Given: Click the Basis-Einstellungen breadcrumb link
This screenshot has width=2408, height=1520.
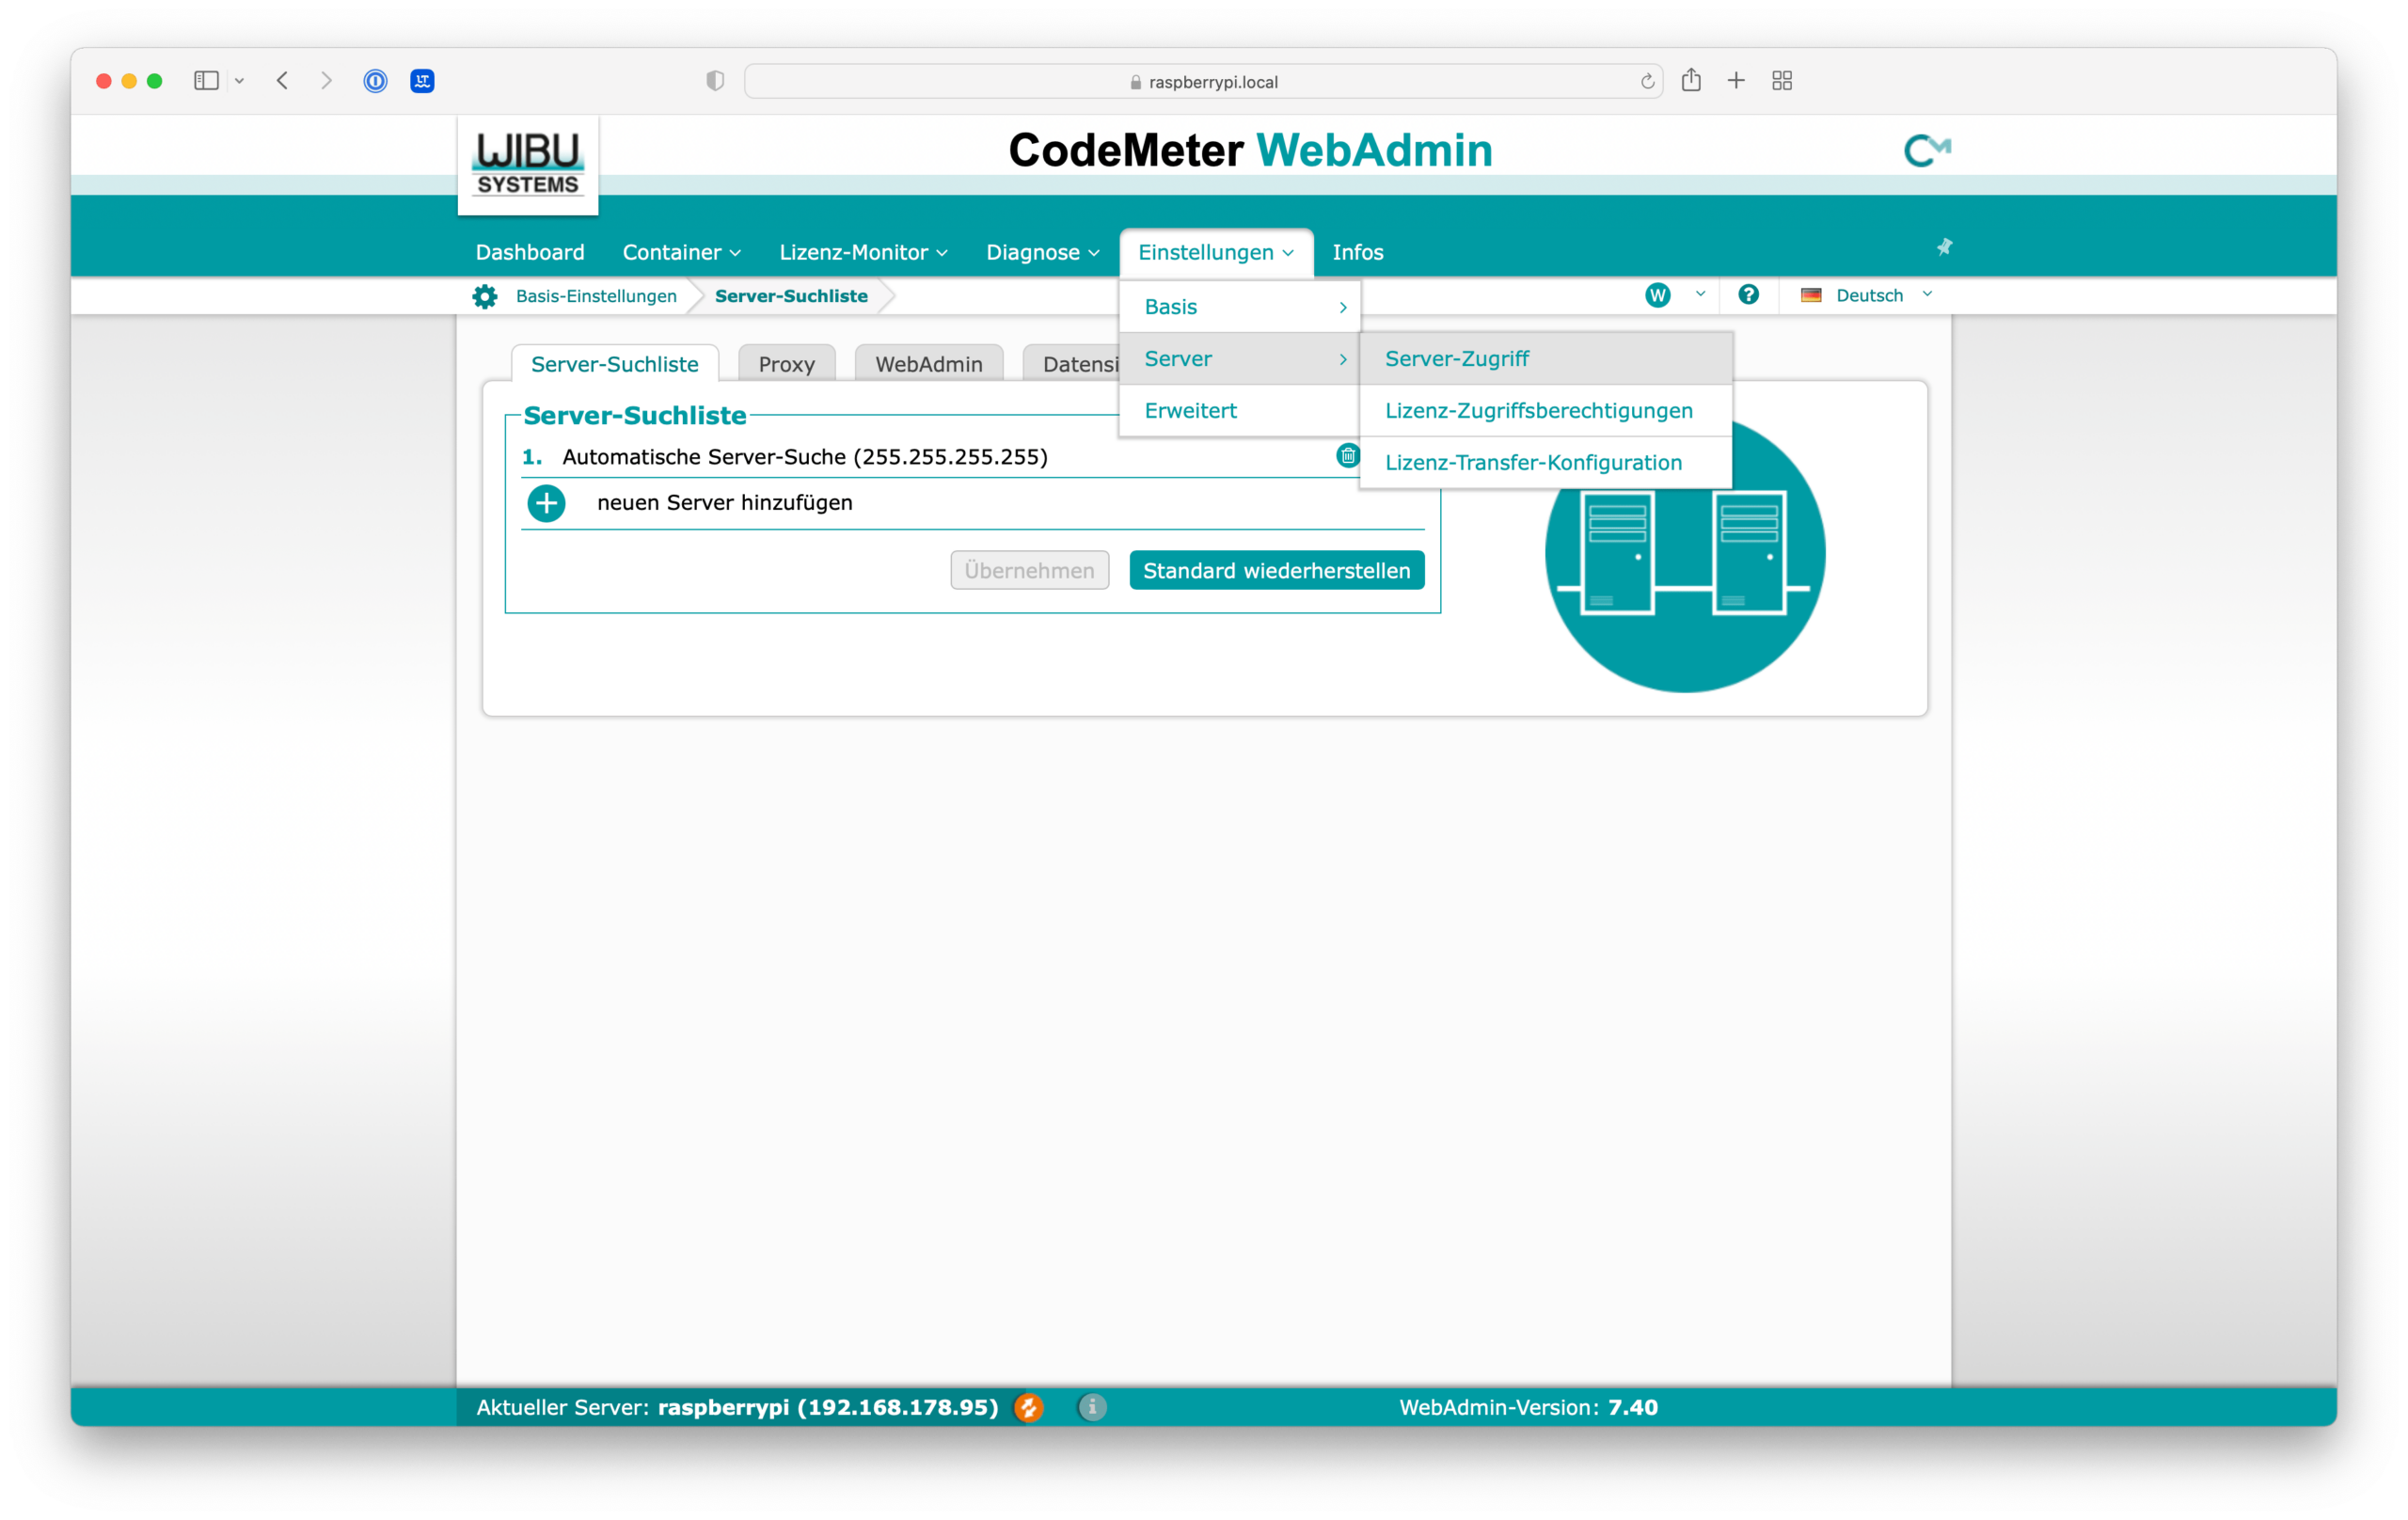Looking at the screenshot, I should pyautogui.click(x=596, y=296).
